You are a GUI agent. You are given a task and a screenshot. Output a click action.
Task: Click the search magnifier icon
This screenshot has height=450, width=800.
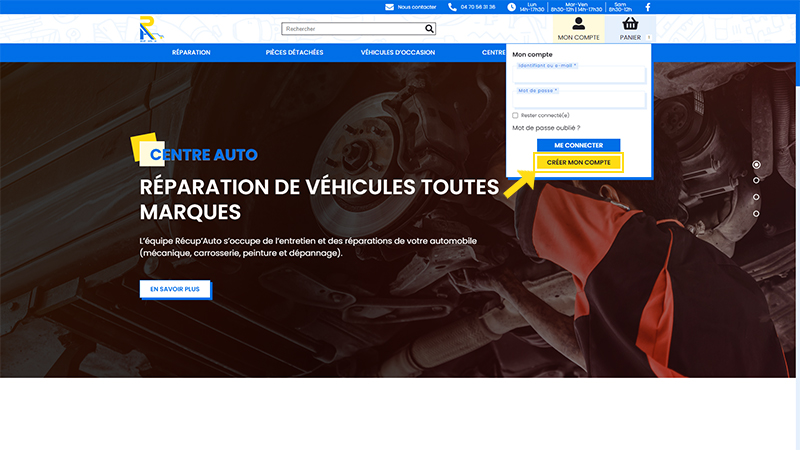point(429,29)
